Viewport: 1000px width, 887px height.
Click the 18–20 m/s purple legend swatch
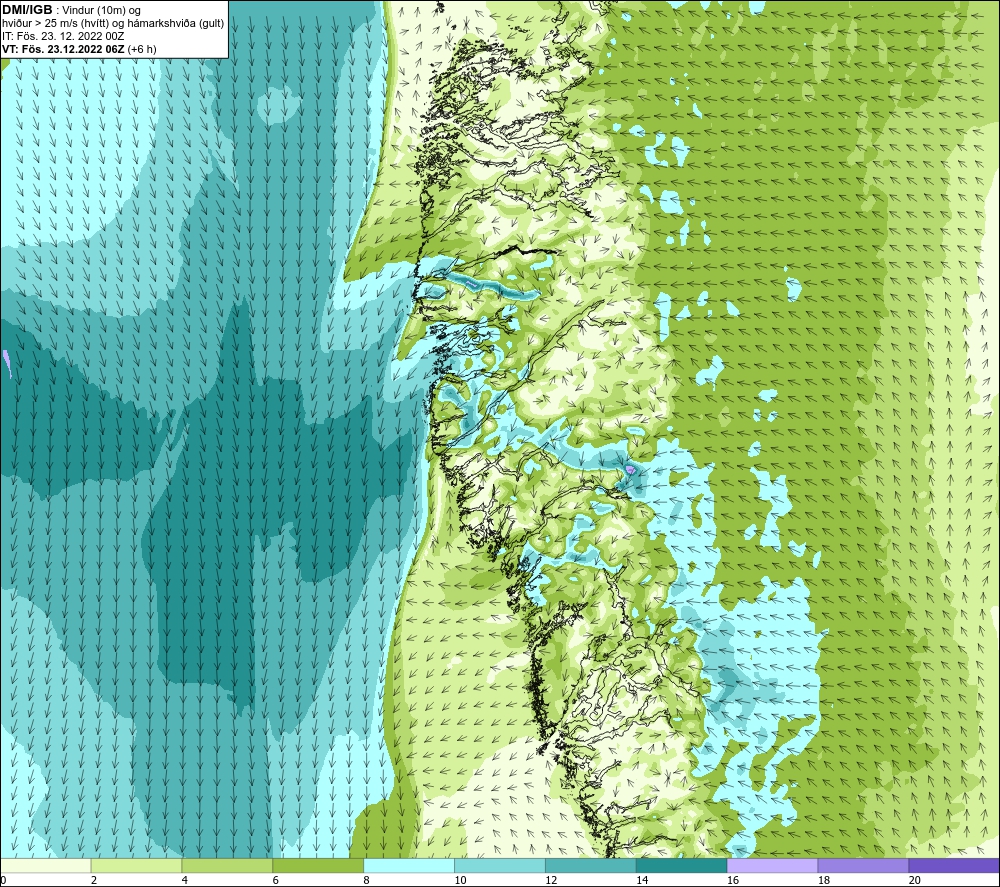863,866
